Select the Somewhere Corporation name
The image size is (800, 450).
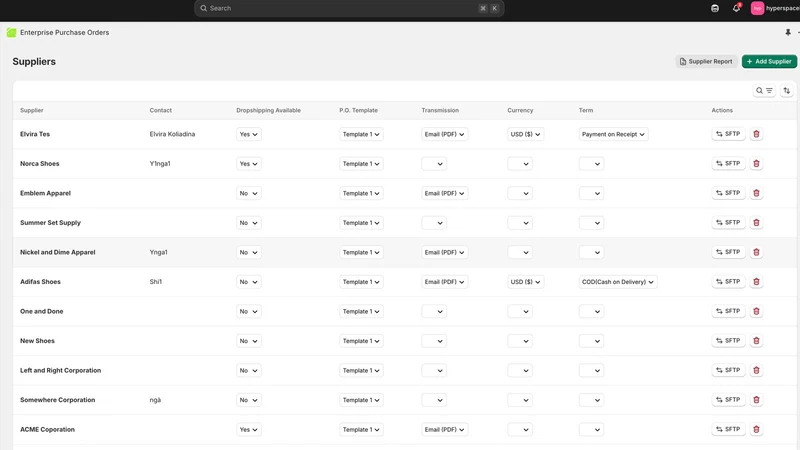coord(57,400)
